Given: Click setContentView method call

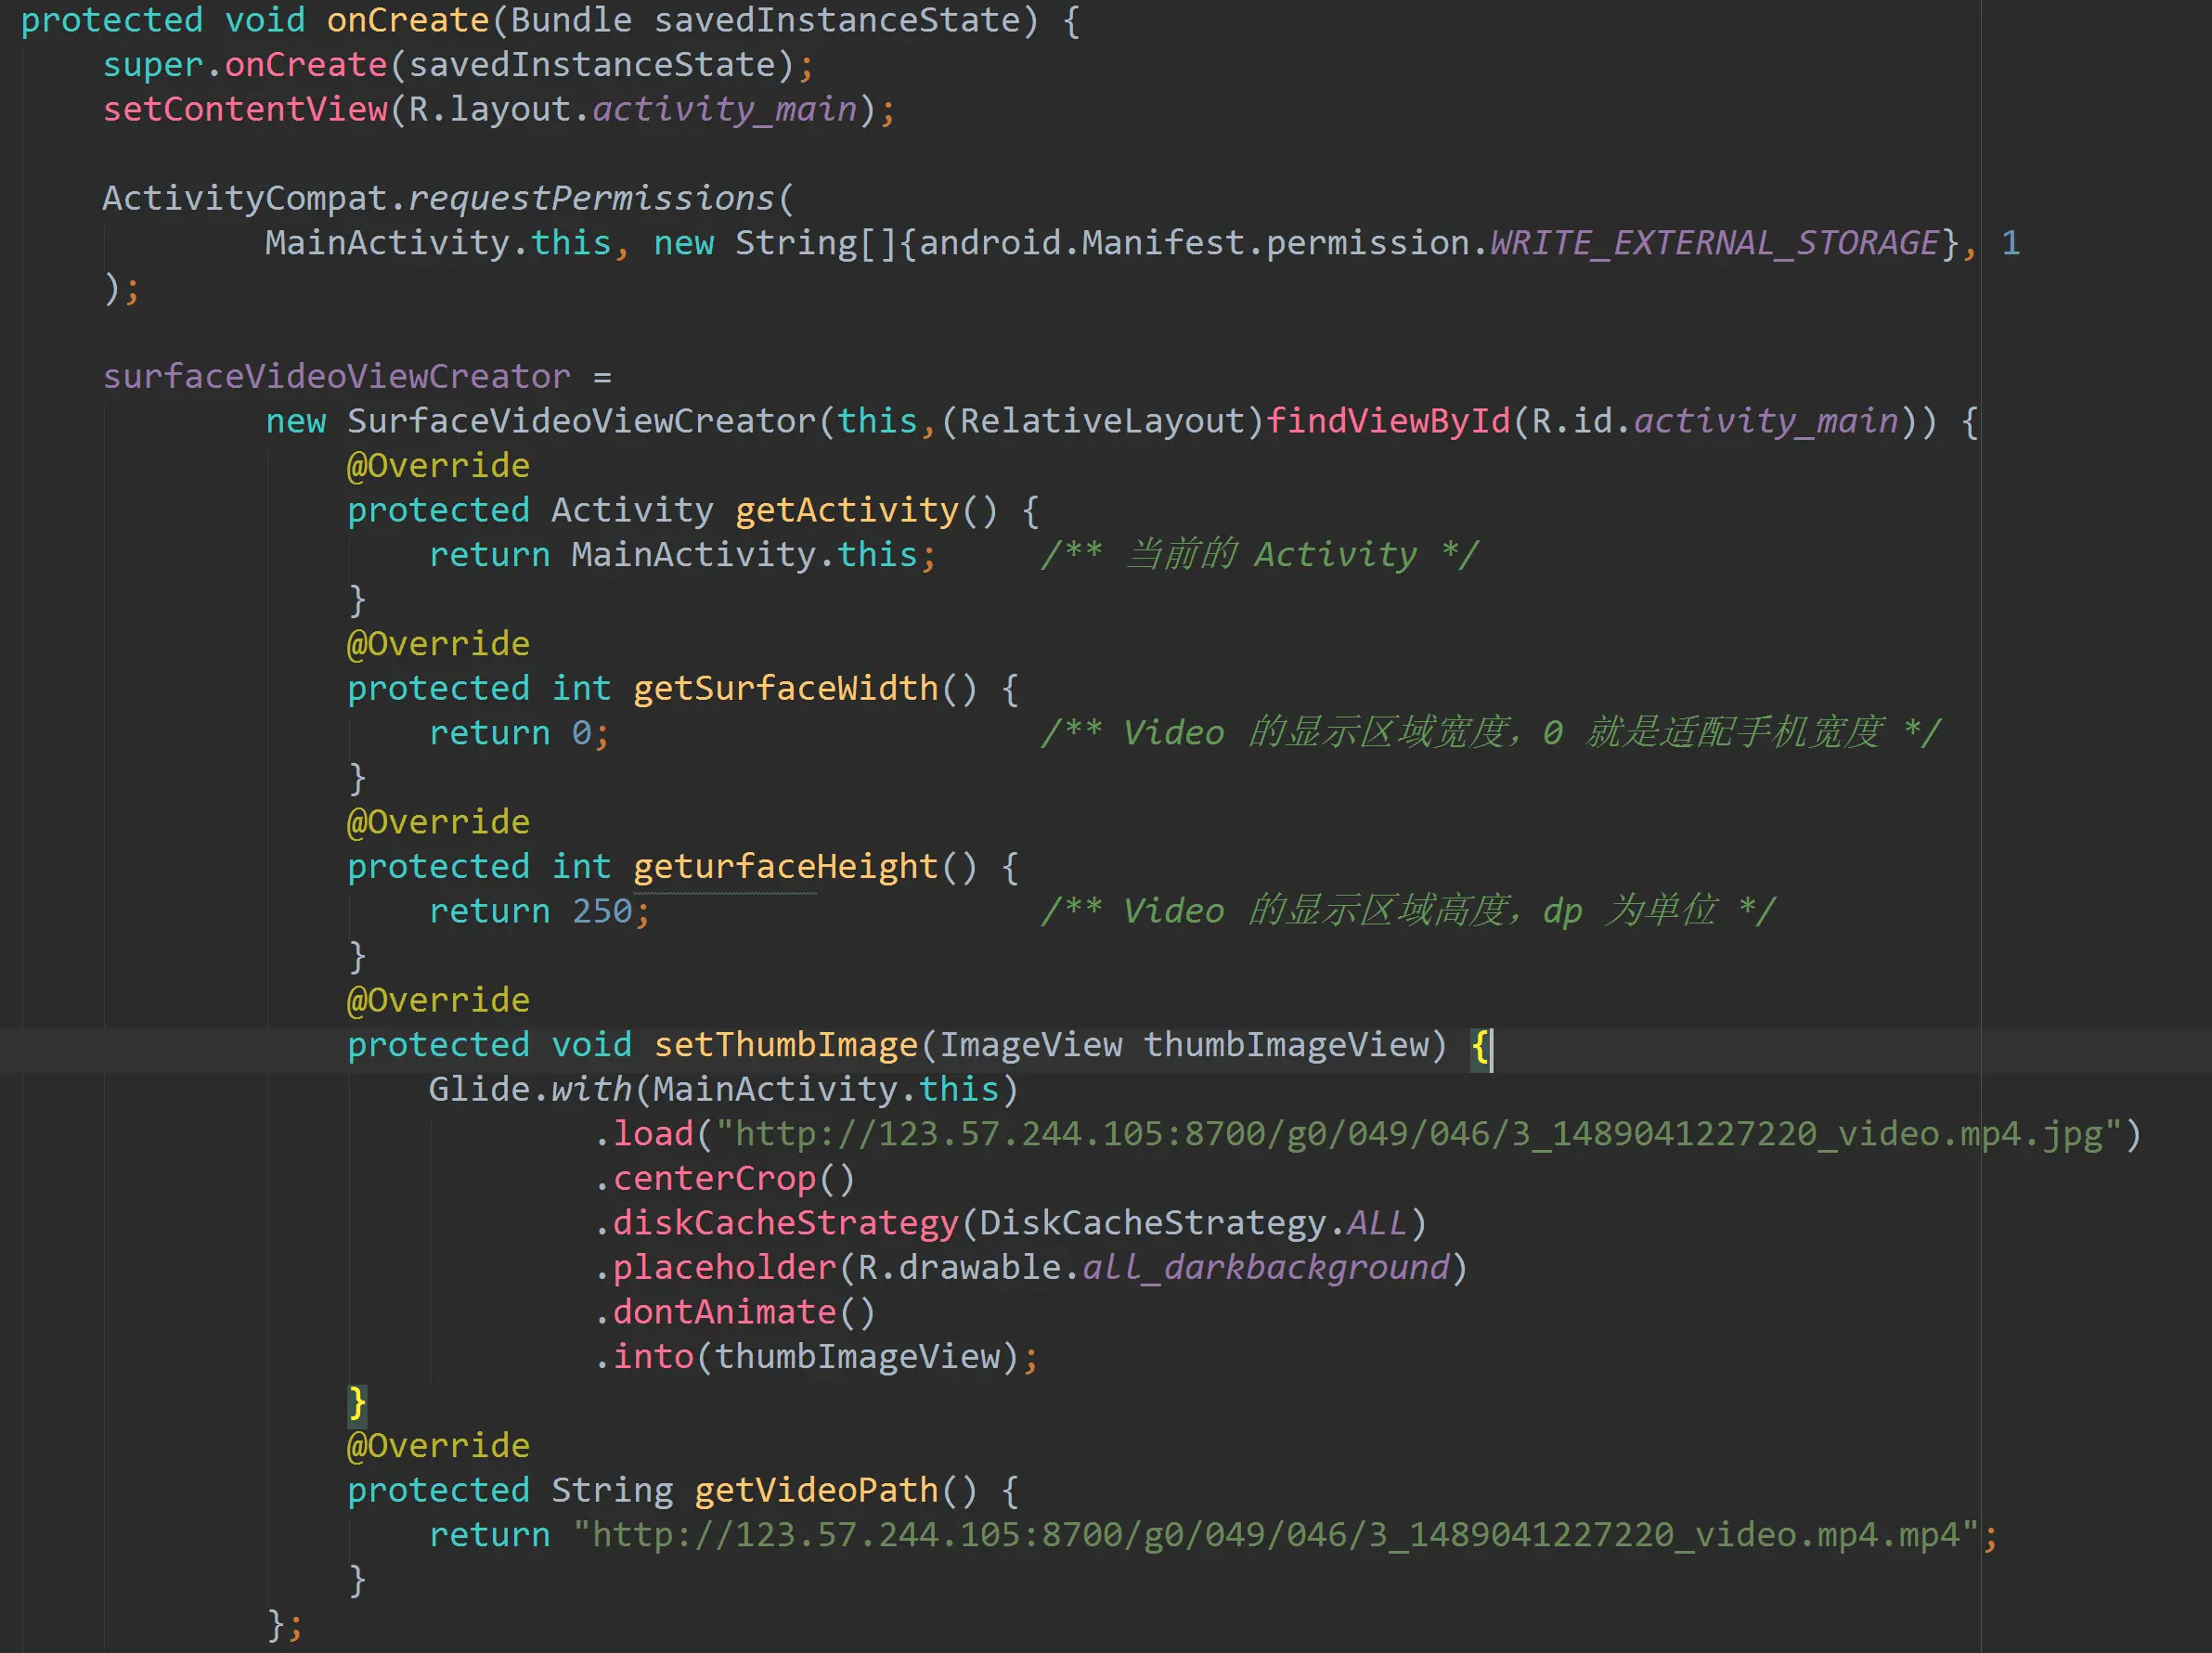Looking at the screenshot, I should point(245,109).
